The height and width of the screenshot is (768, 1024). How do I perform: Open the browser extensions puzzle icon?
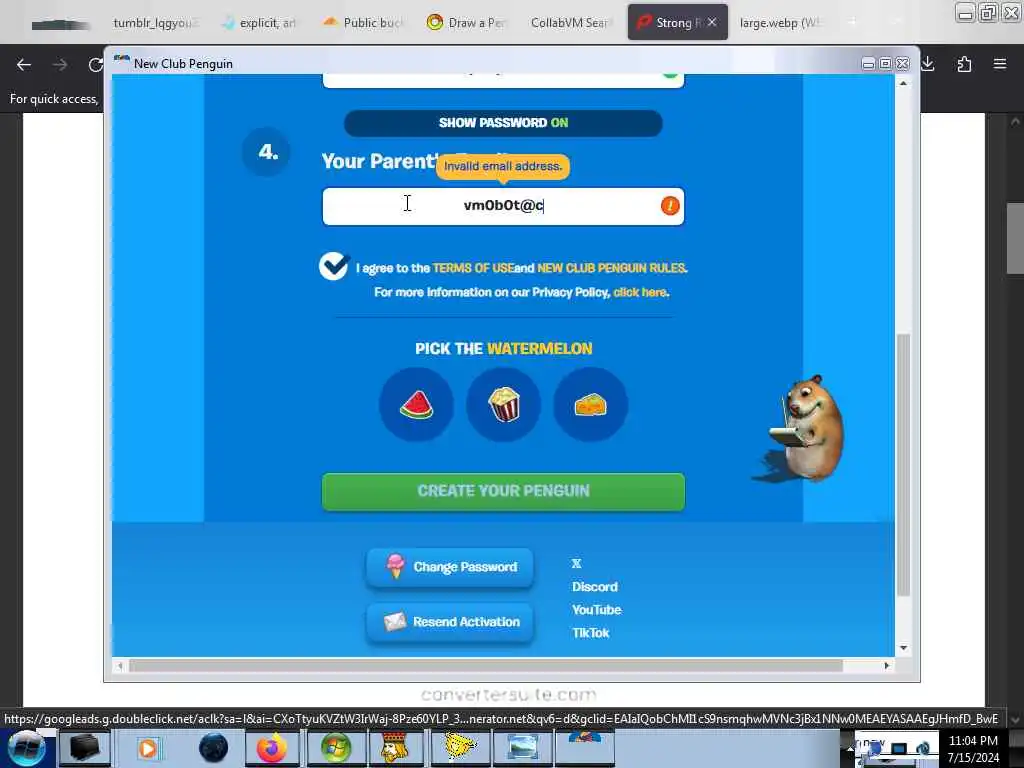click(x=964, y=64)
